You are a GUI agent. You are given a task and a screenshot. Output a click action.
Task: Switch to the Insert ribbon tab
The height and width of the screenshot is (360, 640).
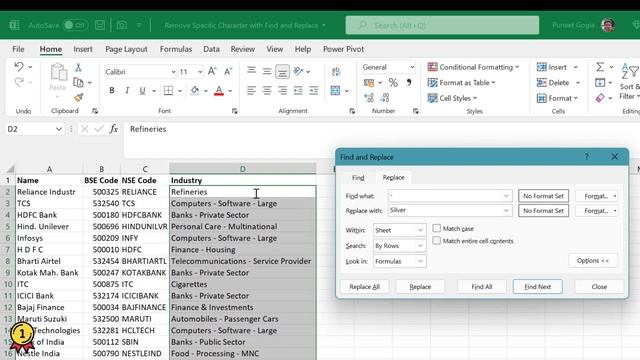[83, 49]
